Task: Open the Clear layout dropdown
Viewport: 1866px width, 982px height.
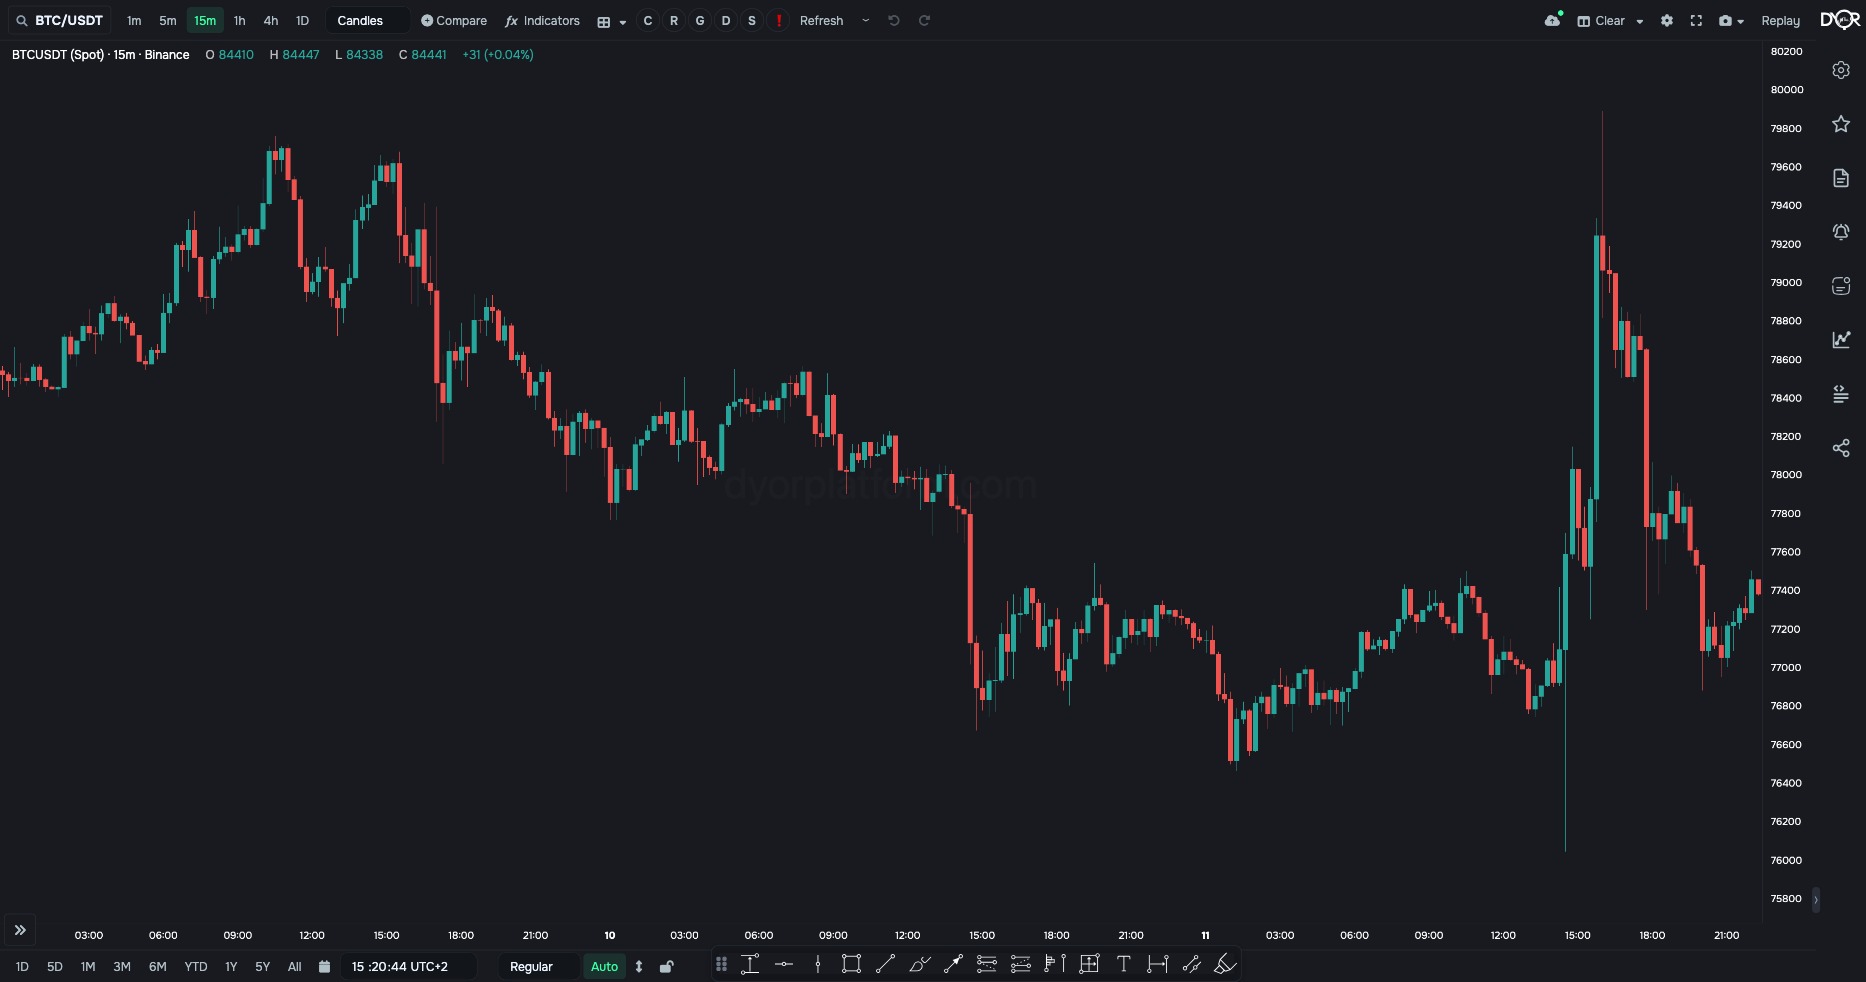Action: [x=1610, y=20]
